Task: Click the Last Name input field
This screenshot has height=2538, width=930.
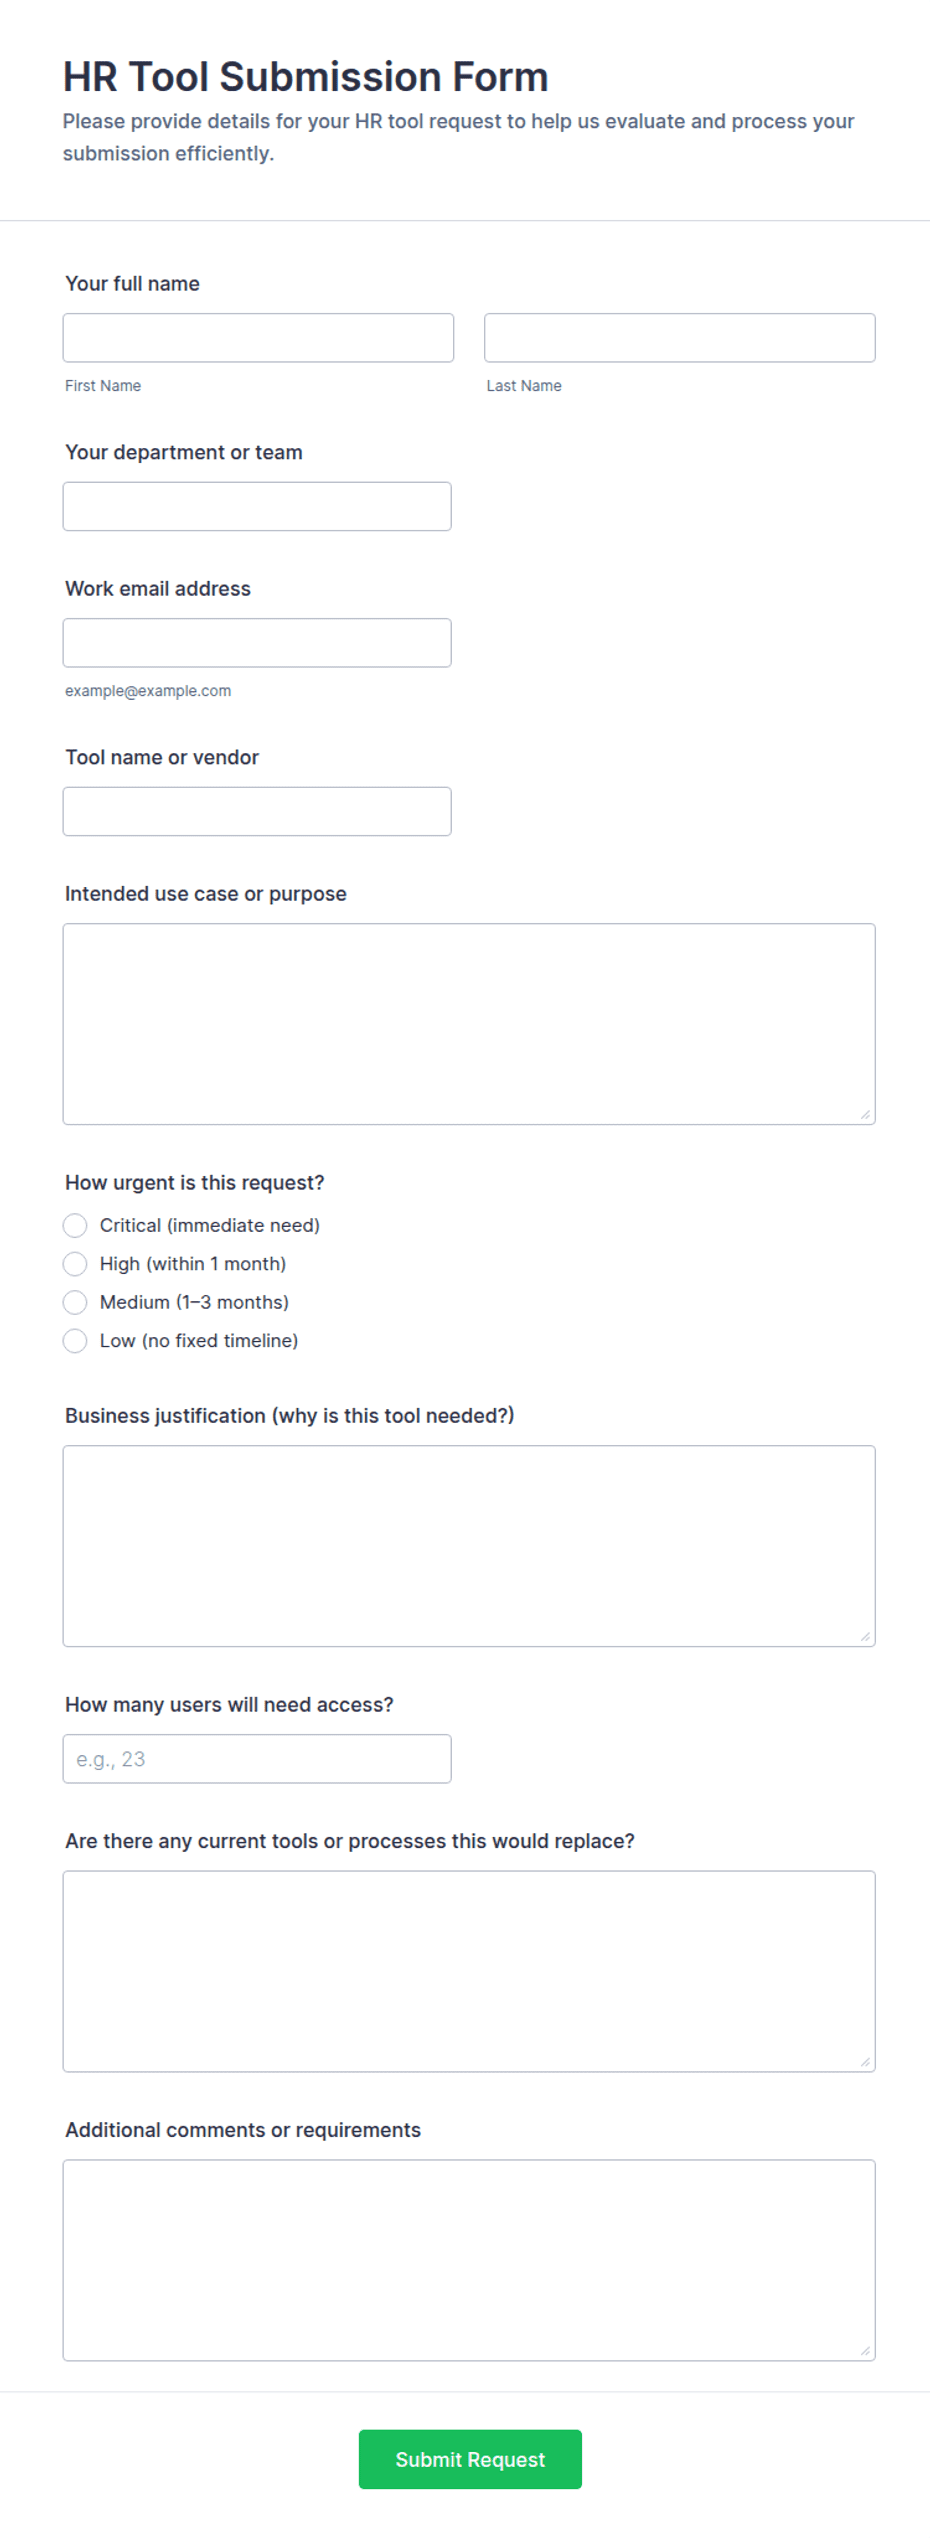Action: (679, 338)
